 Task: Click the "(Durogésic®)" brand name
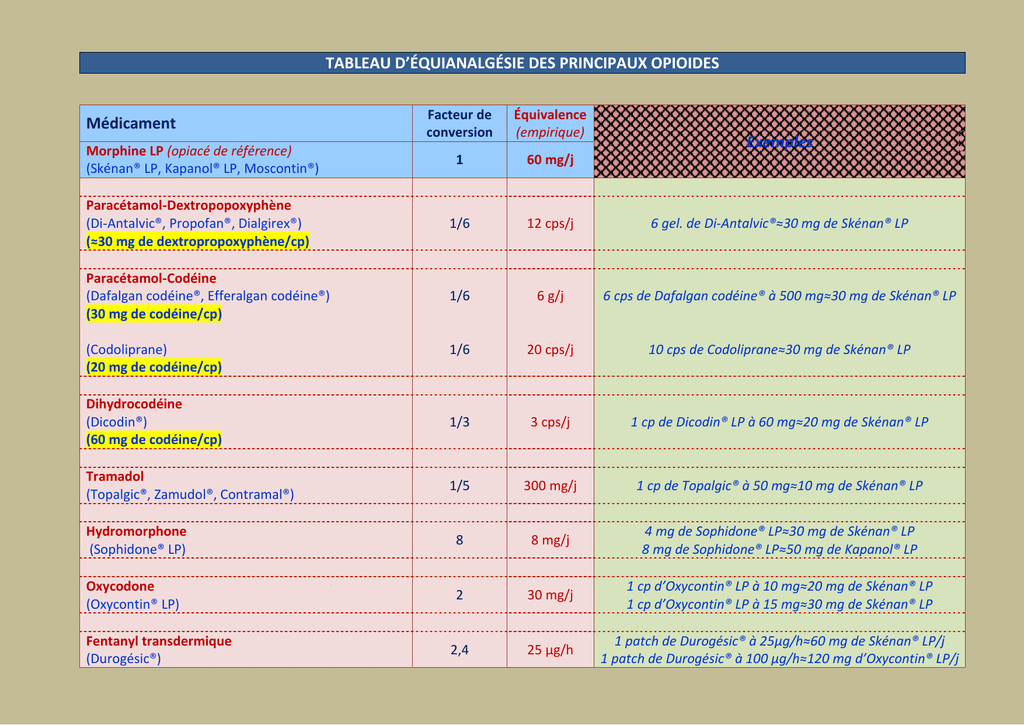point(123,658)
